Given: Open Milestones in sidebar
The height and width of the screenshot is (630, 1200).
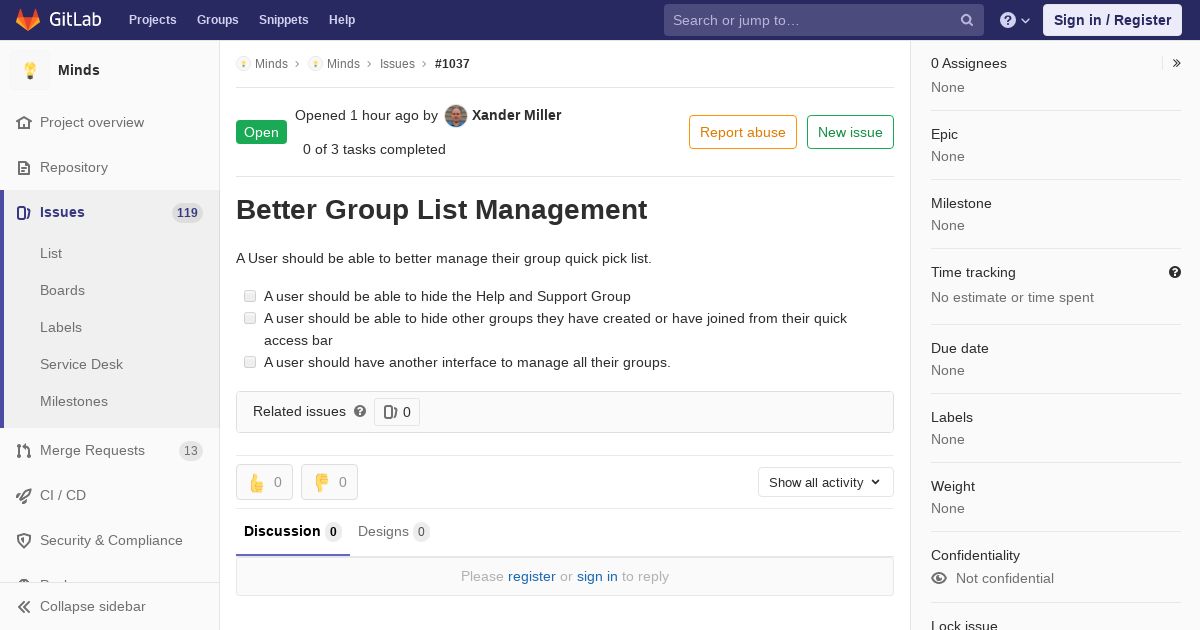Looking at the screenshot, I should click(74, 401).
